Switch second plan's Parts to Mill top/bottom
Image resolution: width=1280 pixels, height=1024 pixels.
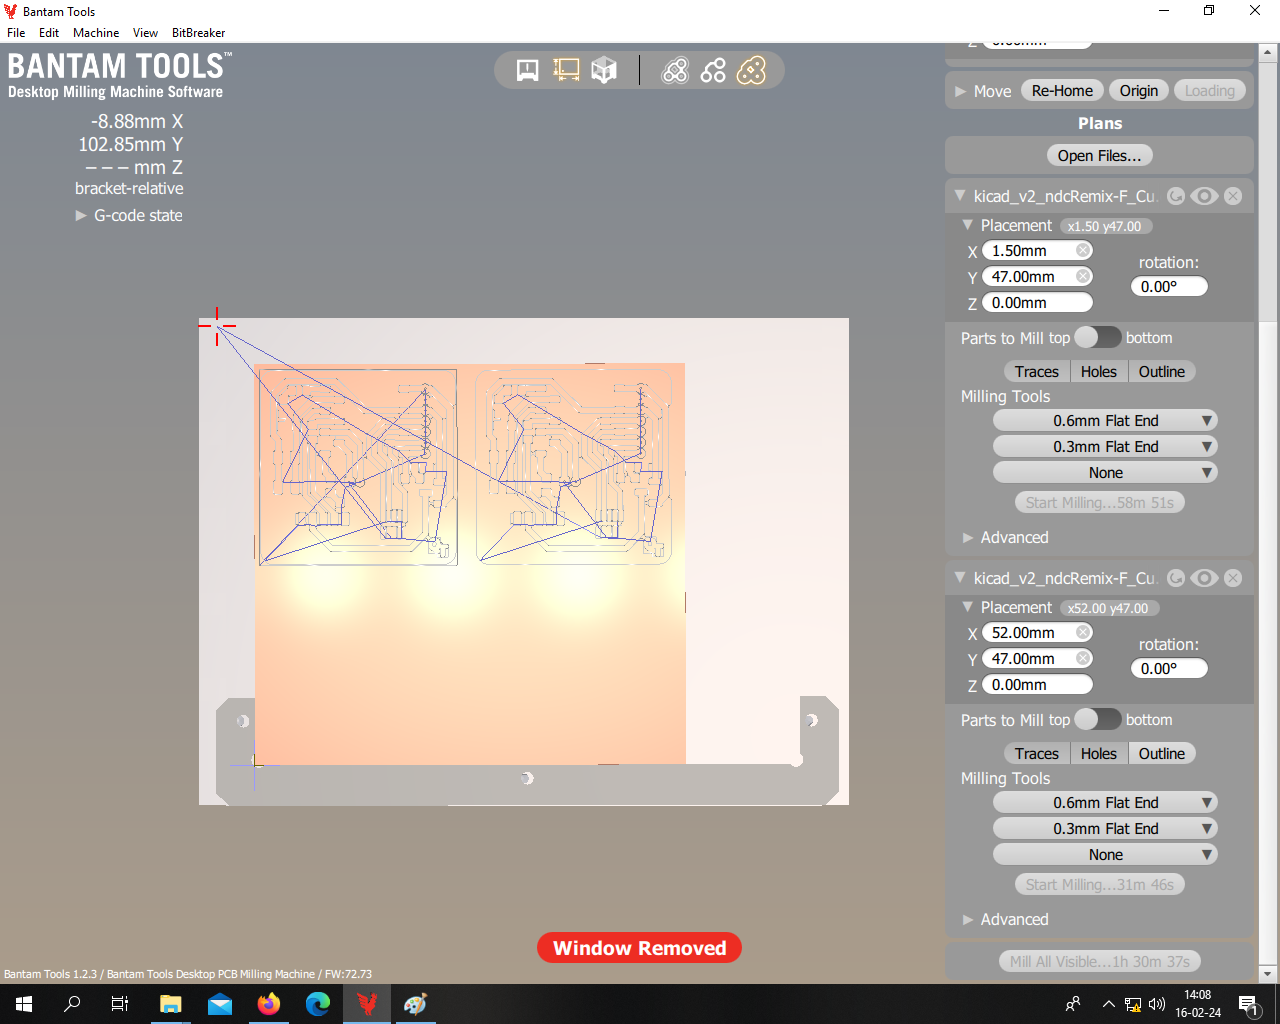pyautogui.click(x=1098, y=719)
